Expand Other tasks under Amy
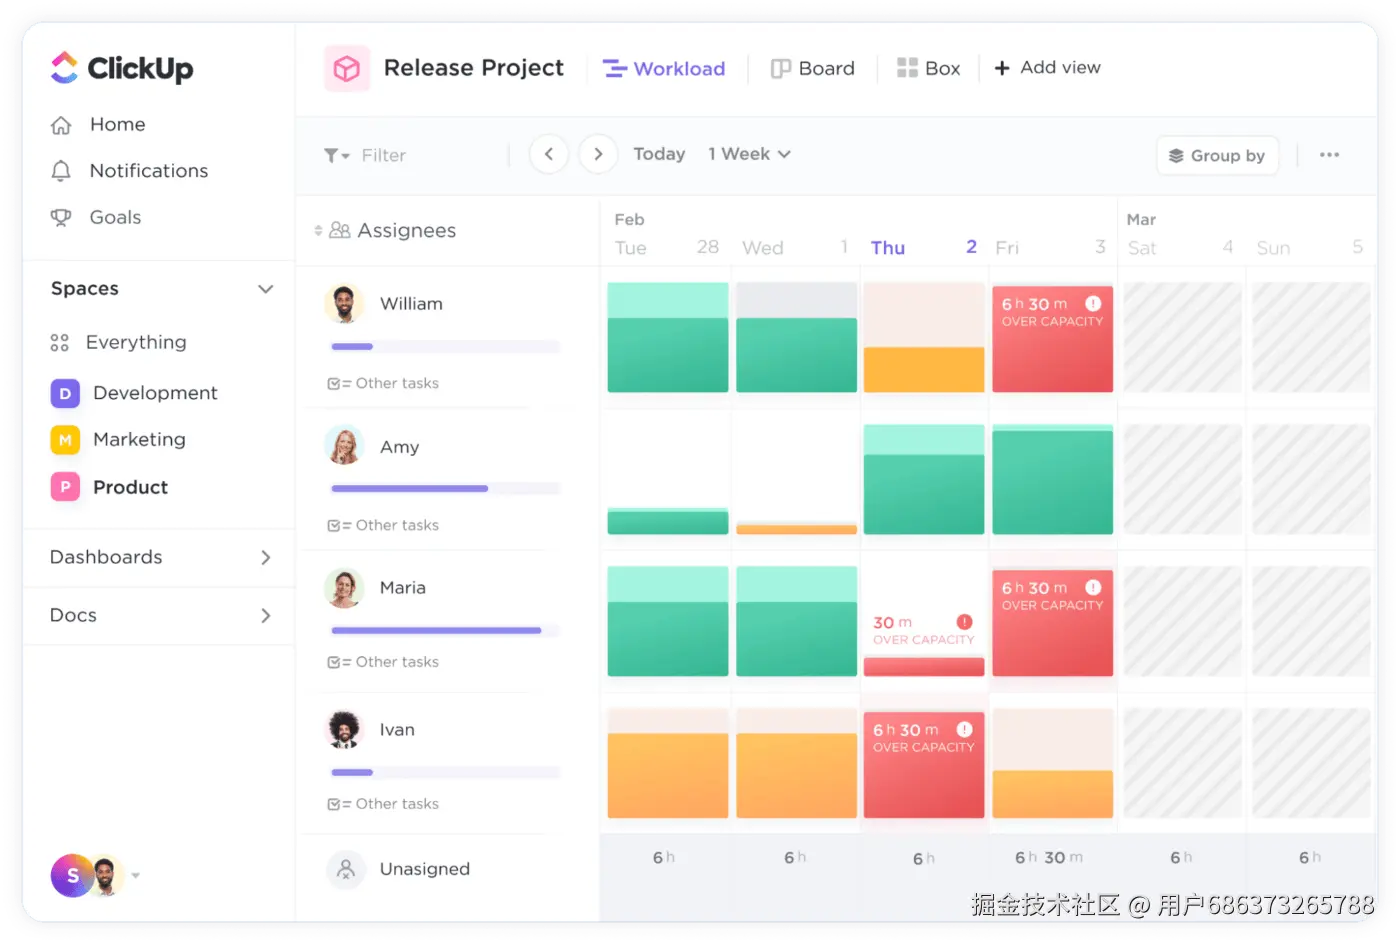Viewport: 1400px width, 944px height. [383, 525]
